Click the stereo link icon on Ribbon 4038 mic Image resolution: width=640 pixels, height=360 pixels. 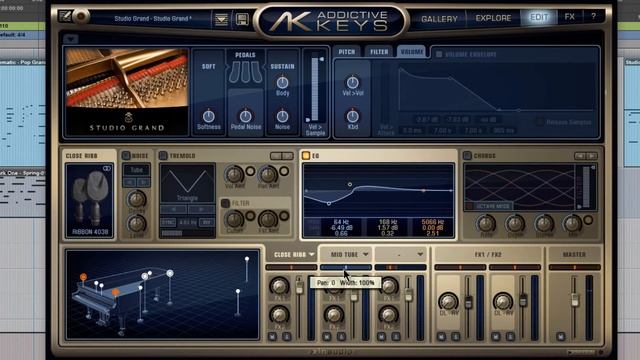click(107, 168)
